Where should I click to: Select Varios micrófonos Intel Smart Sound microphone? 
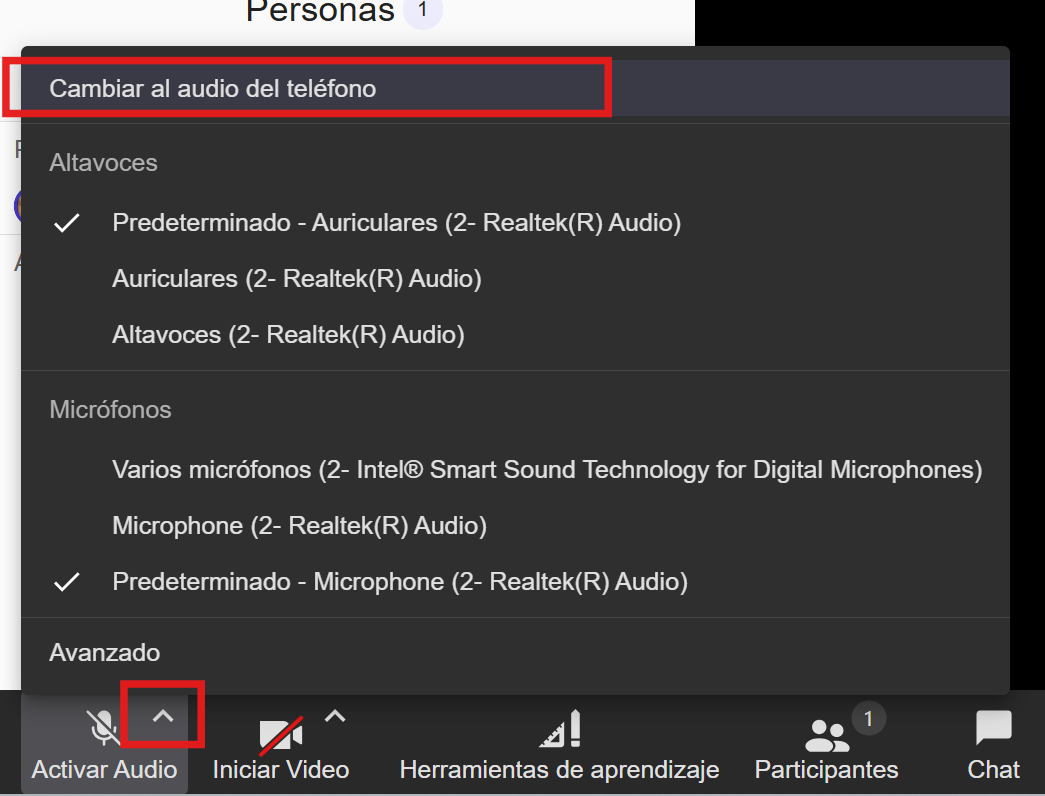(x=515, y=470)
